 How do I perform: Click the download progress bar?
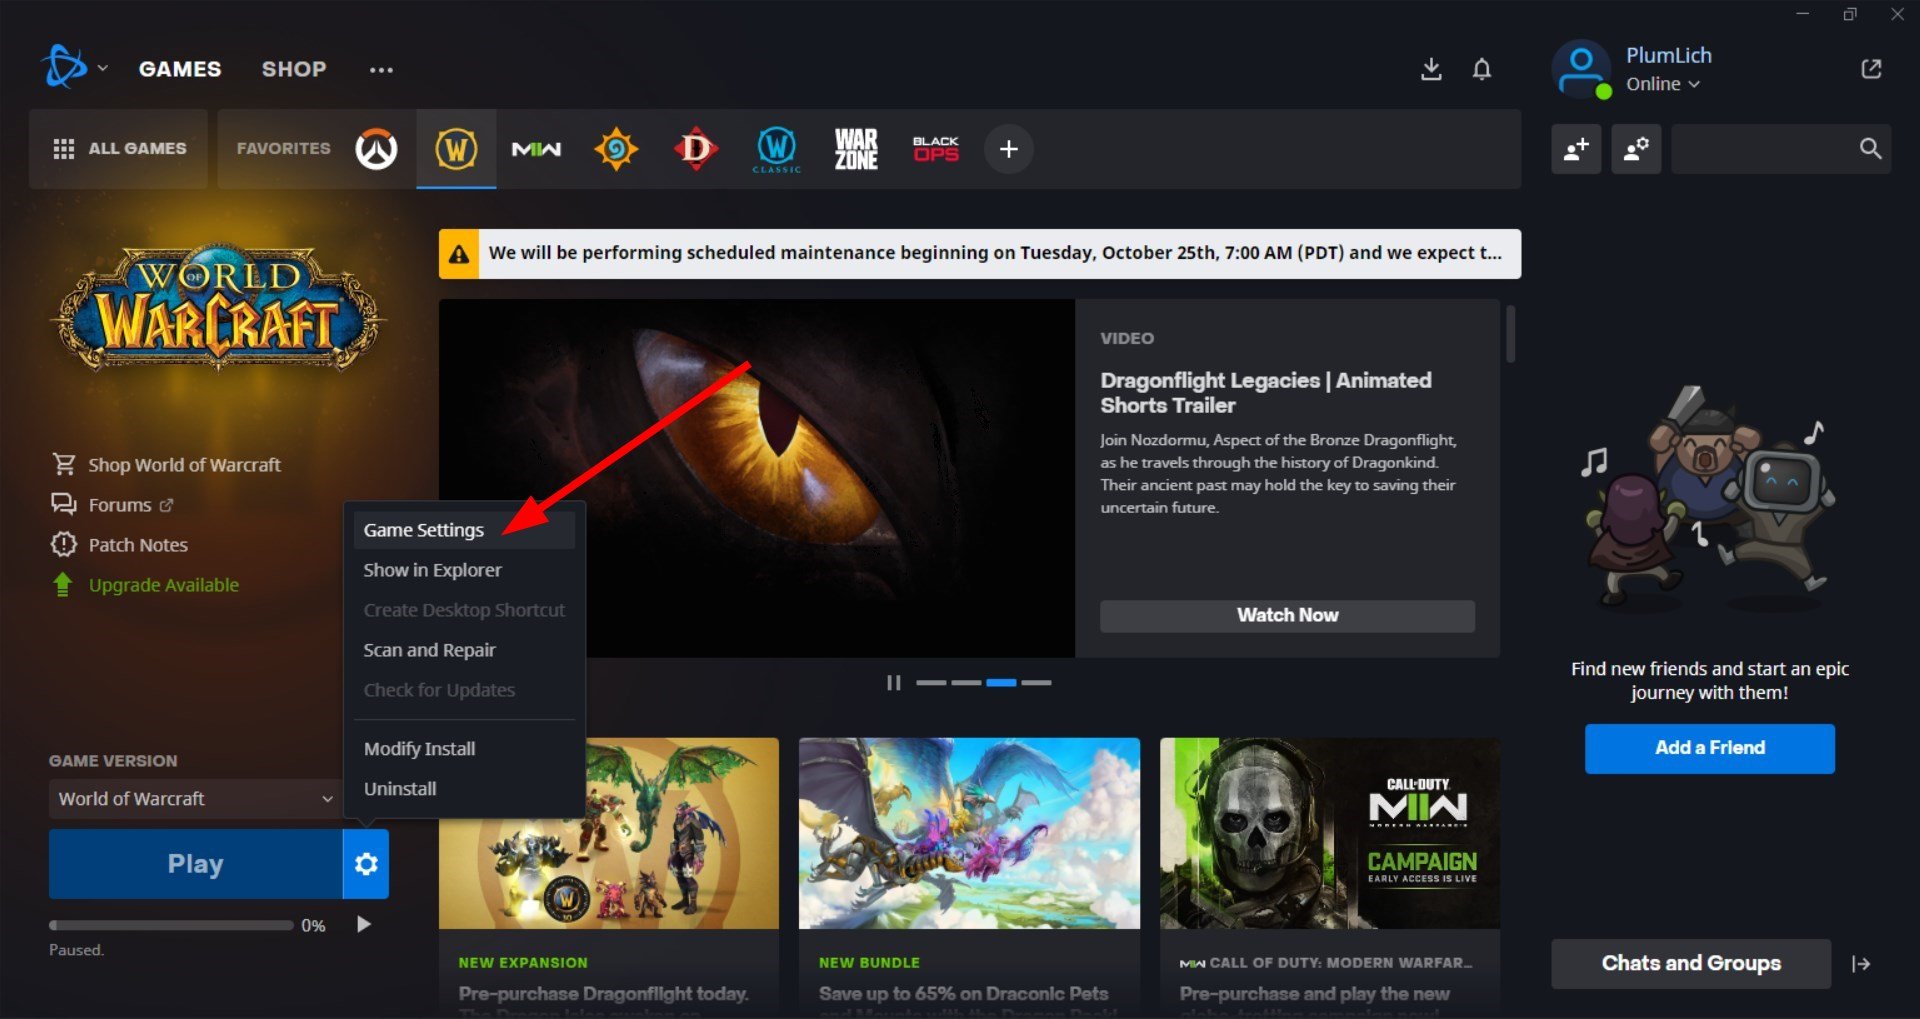click(171, 926)
